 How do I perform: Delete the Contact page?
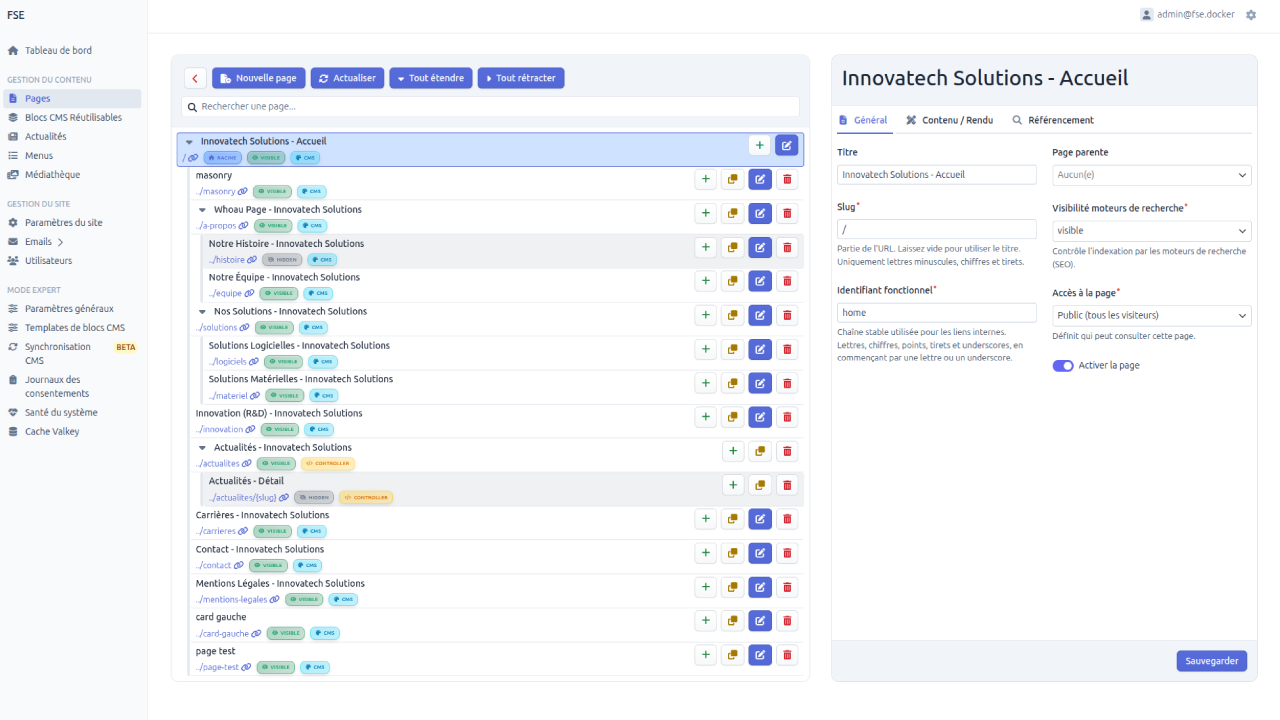coord(787,553)
